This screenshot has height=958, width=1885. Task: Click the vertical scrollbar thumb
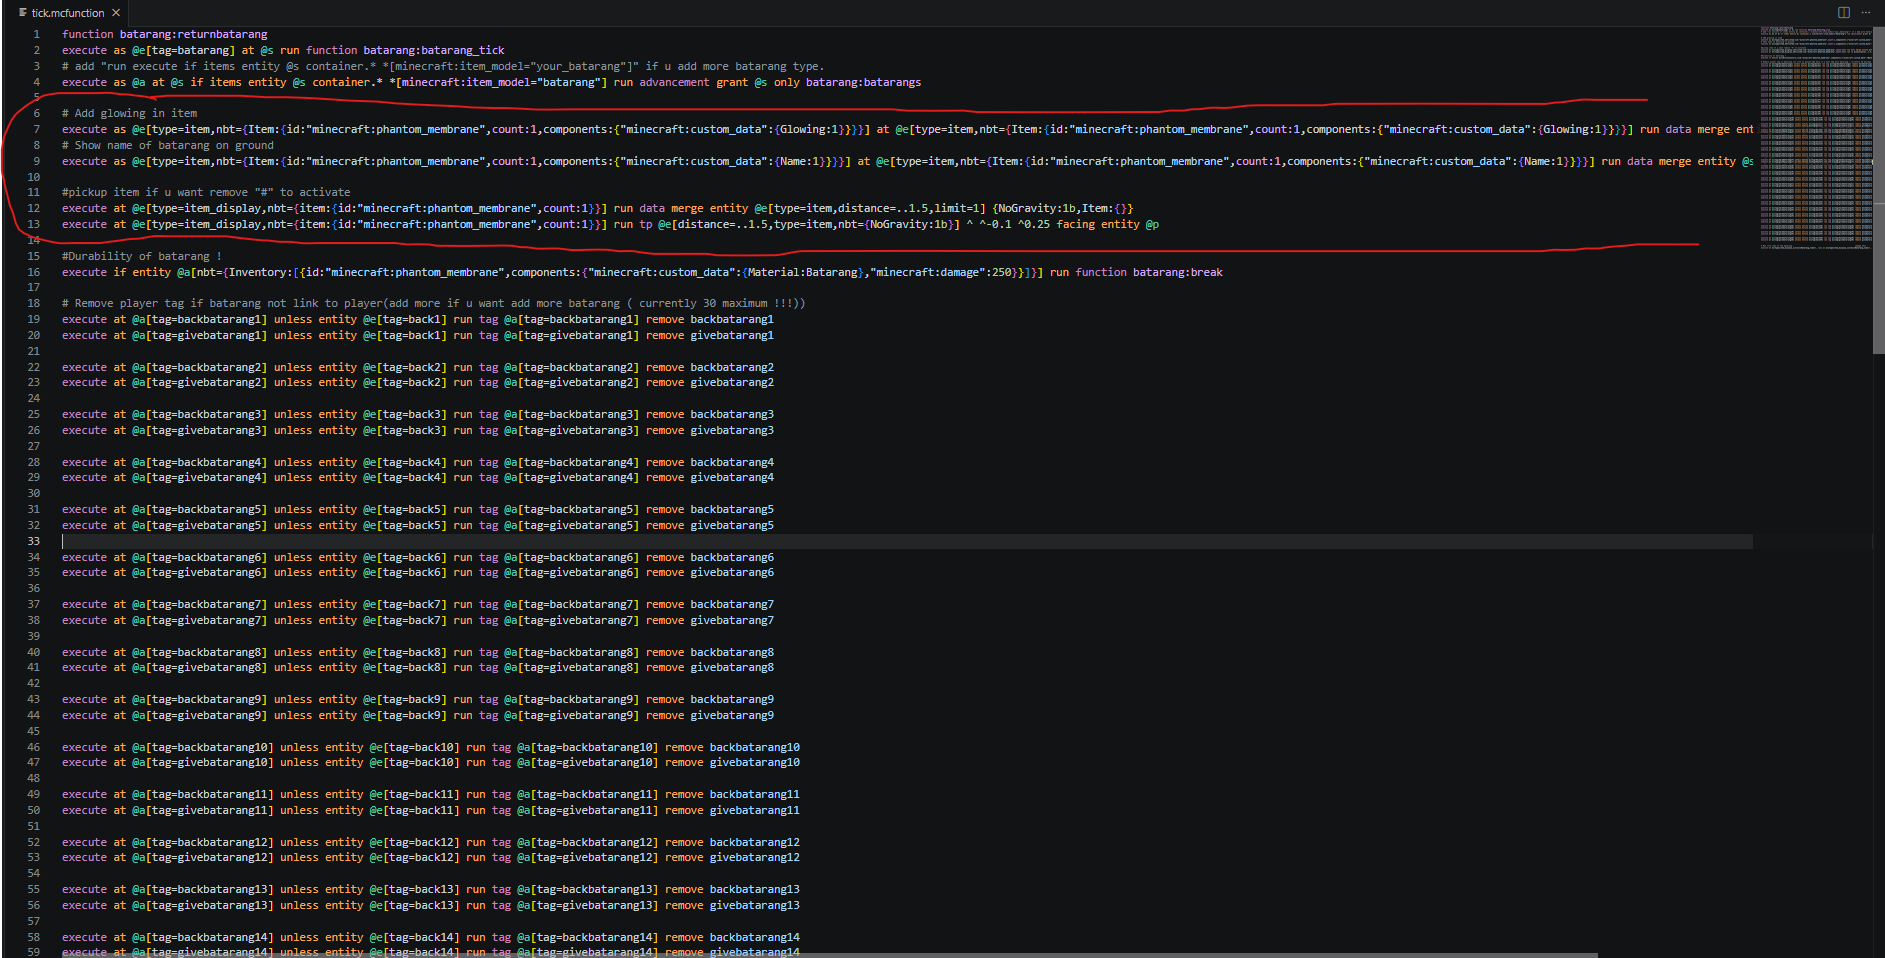[x=1879, y=190]
